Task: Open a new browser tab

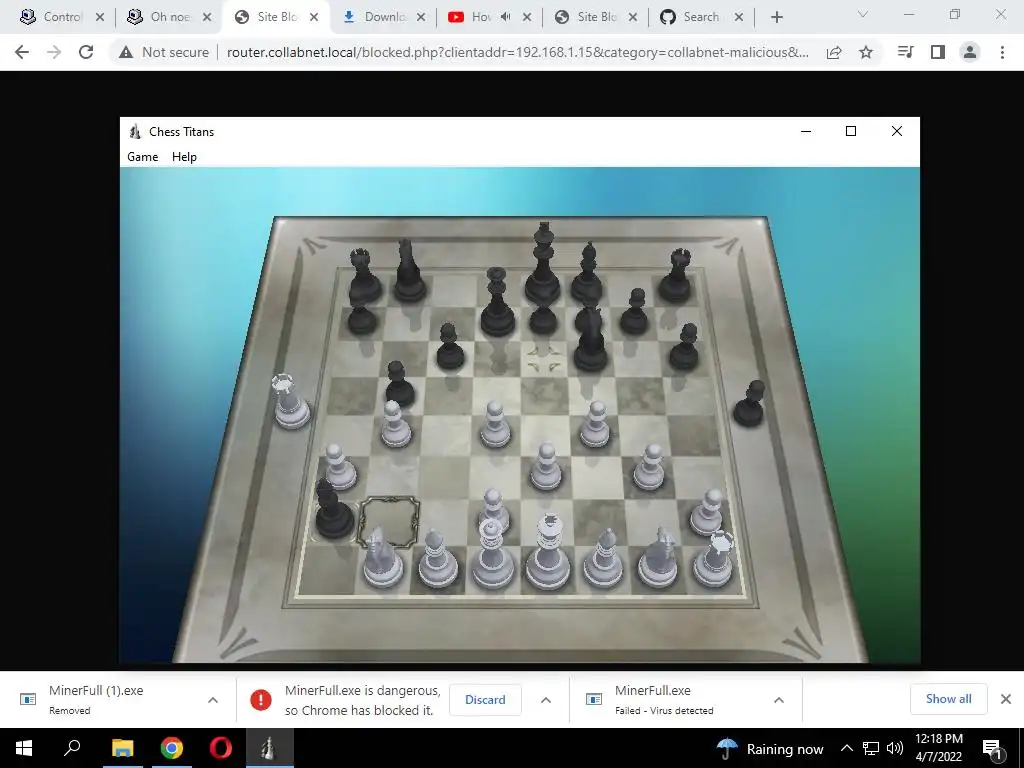Action: 776,17
